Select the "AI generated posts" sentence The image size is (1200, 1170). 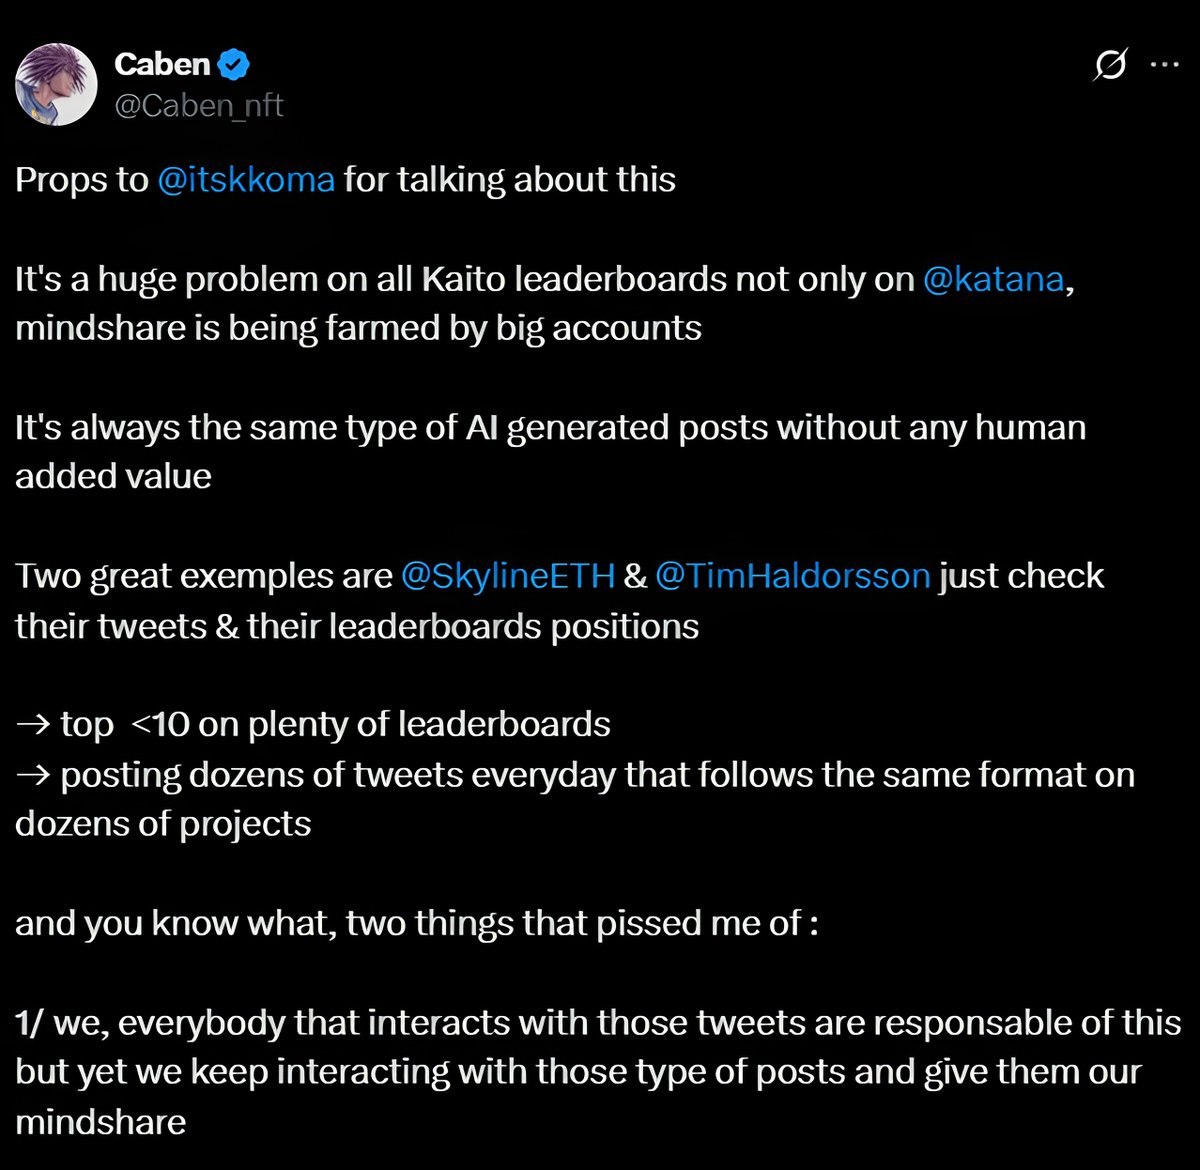550,452
